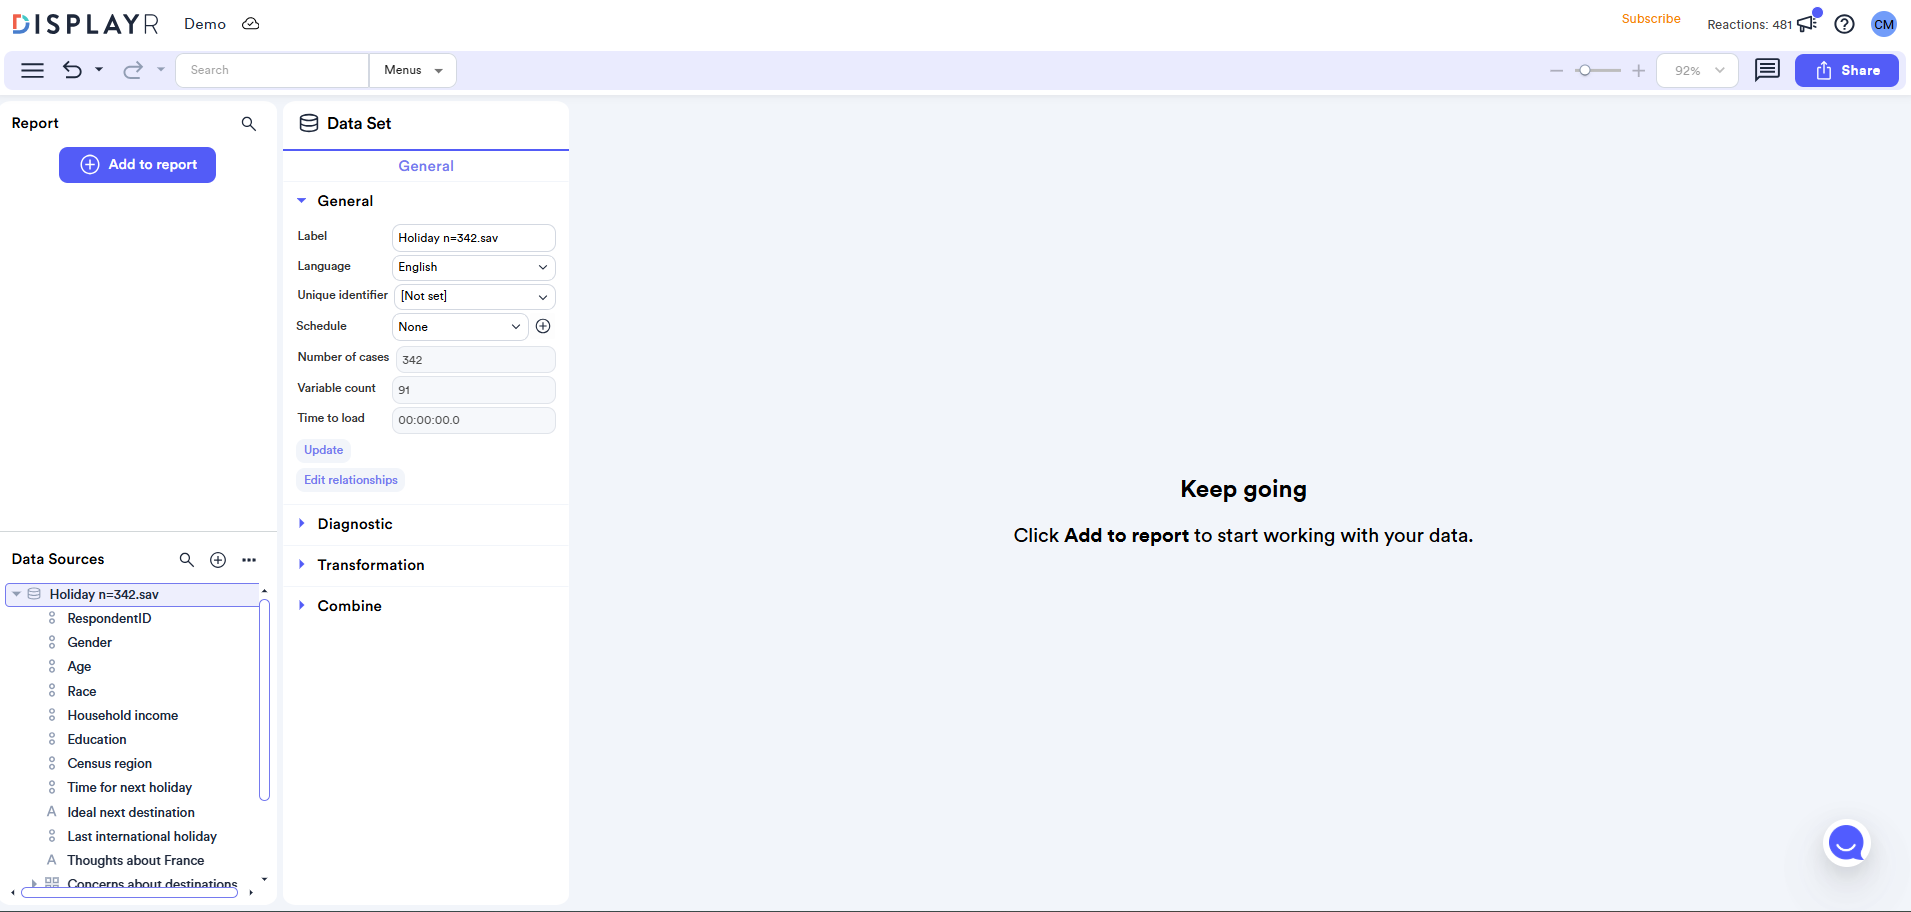Open the Language dropdown showing English

(472, 267)
